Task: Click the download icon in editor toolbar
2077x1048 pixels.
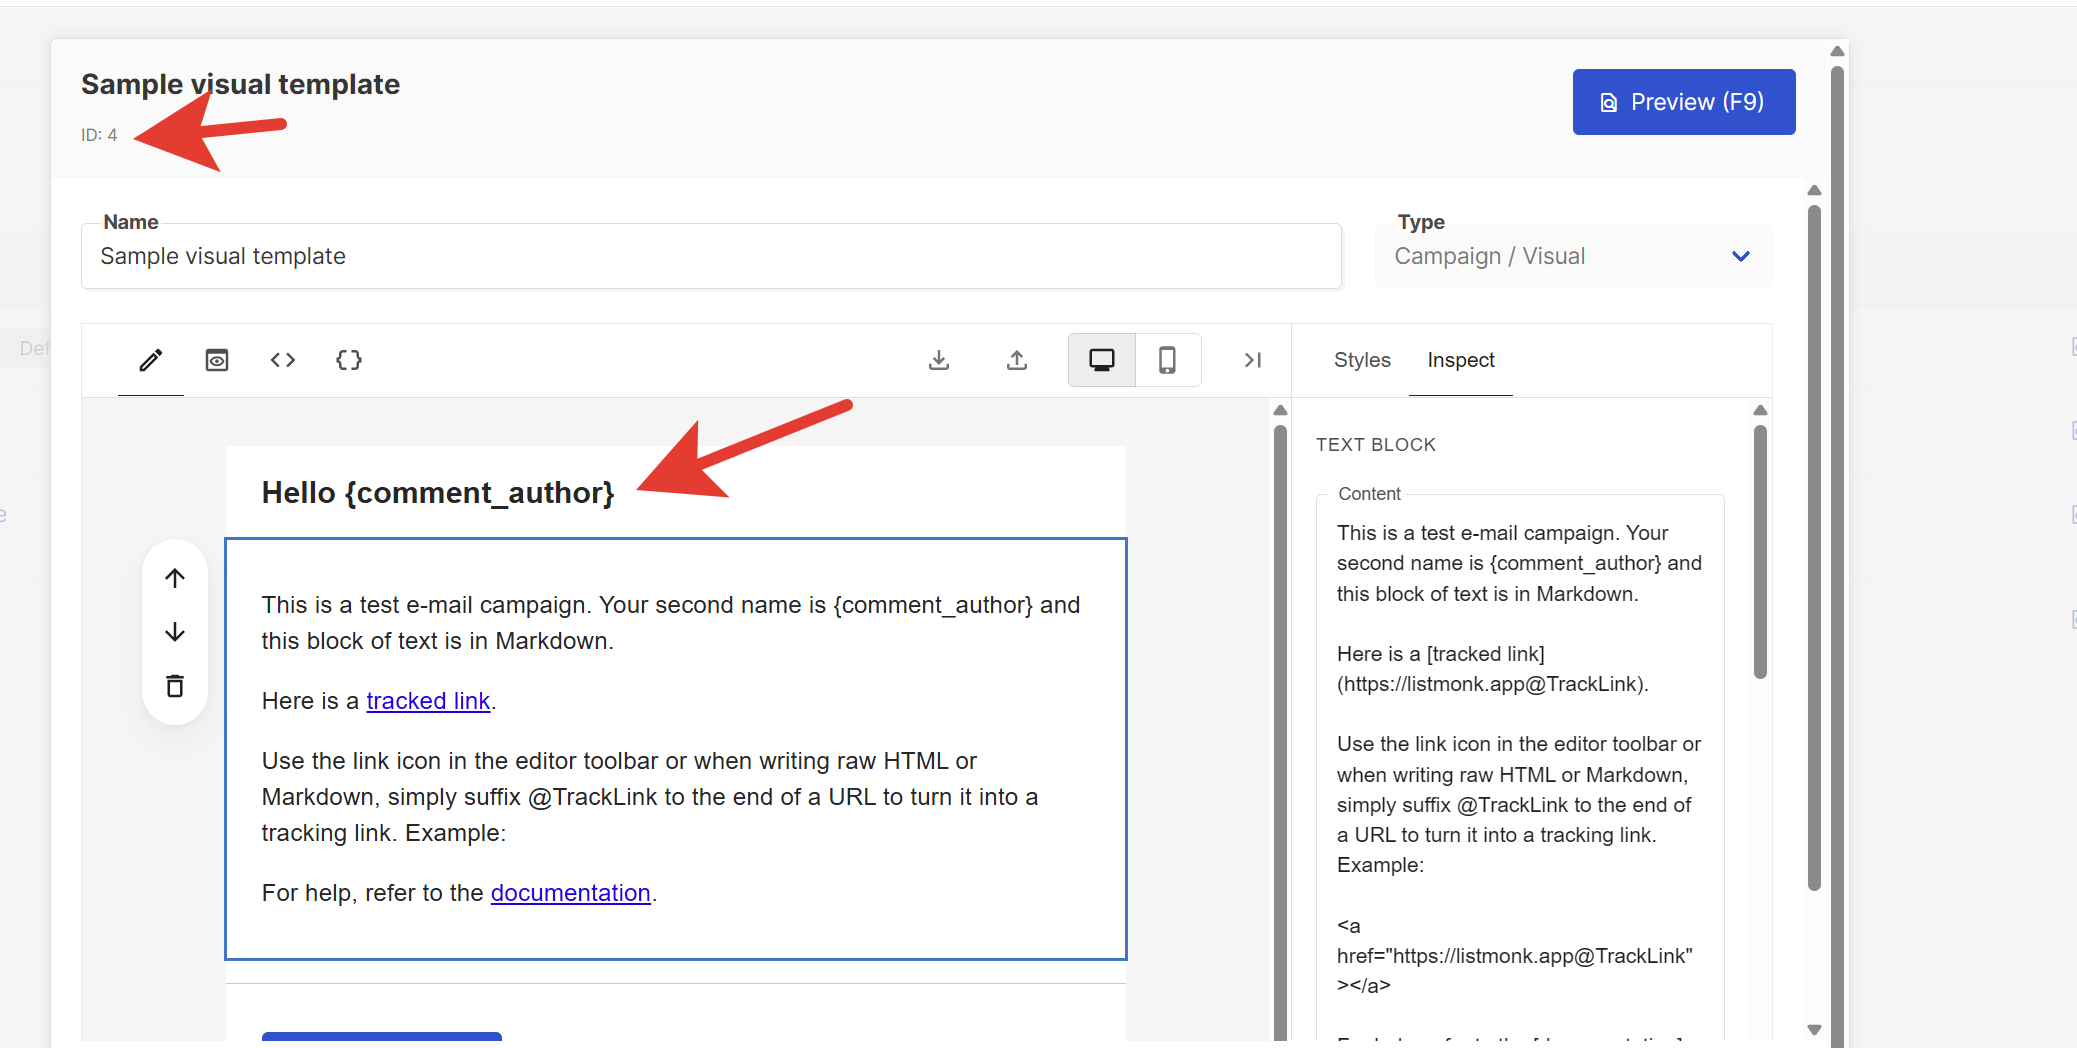Action: tap(939, 360)
